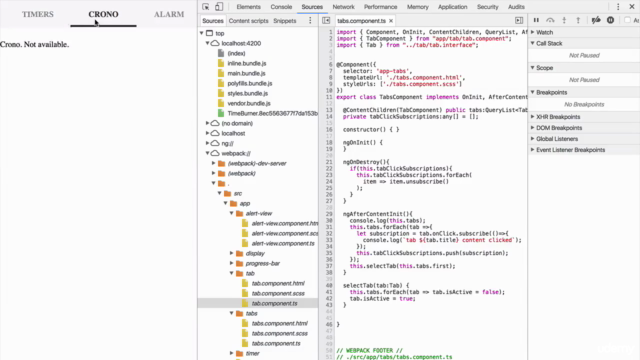
Task: Click the ALARM tab in the app
Action: point(169,14)
